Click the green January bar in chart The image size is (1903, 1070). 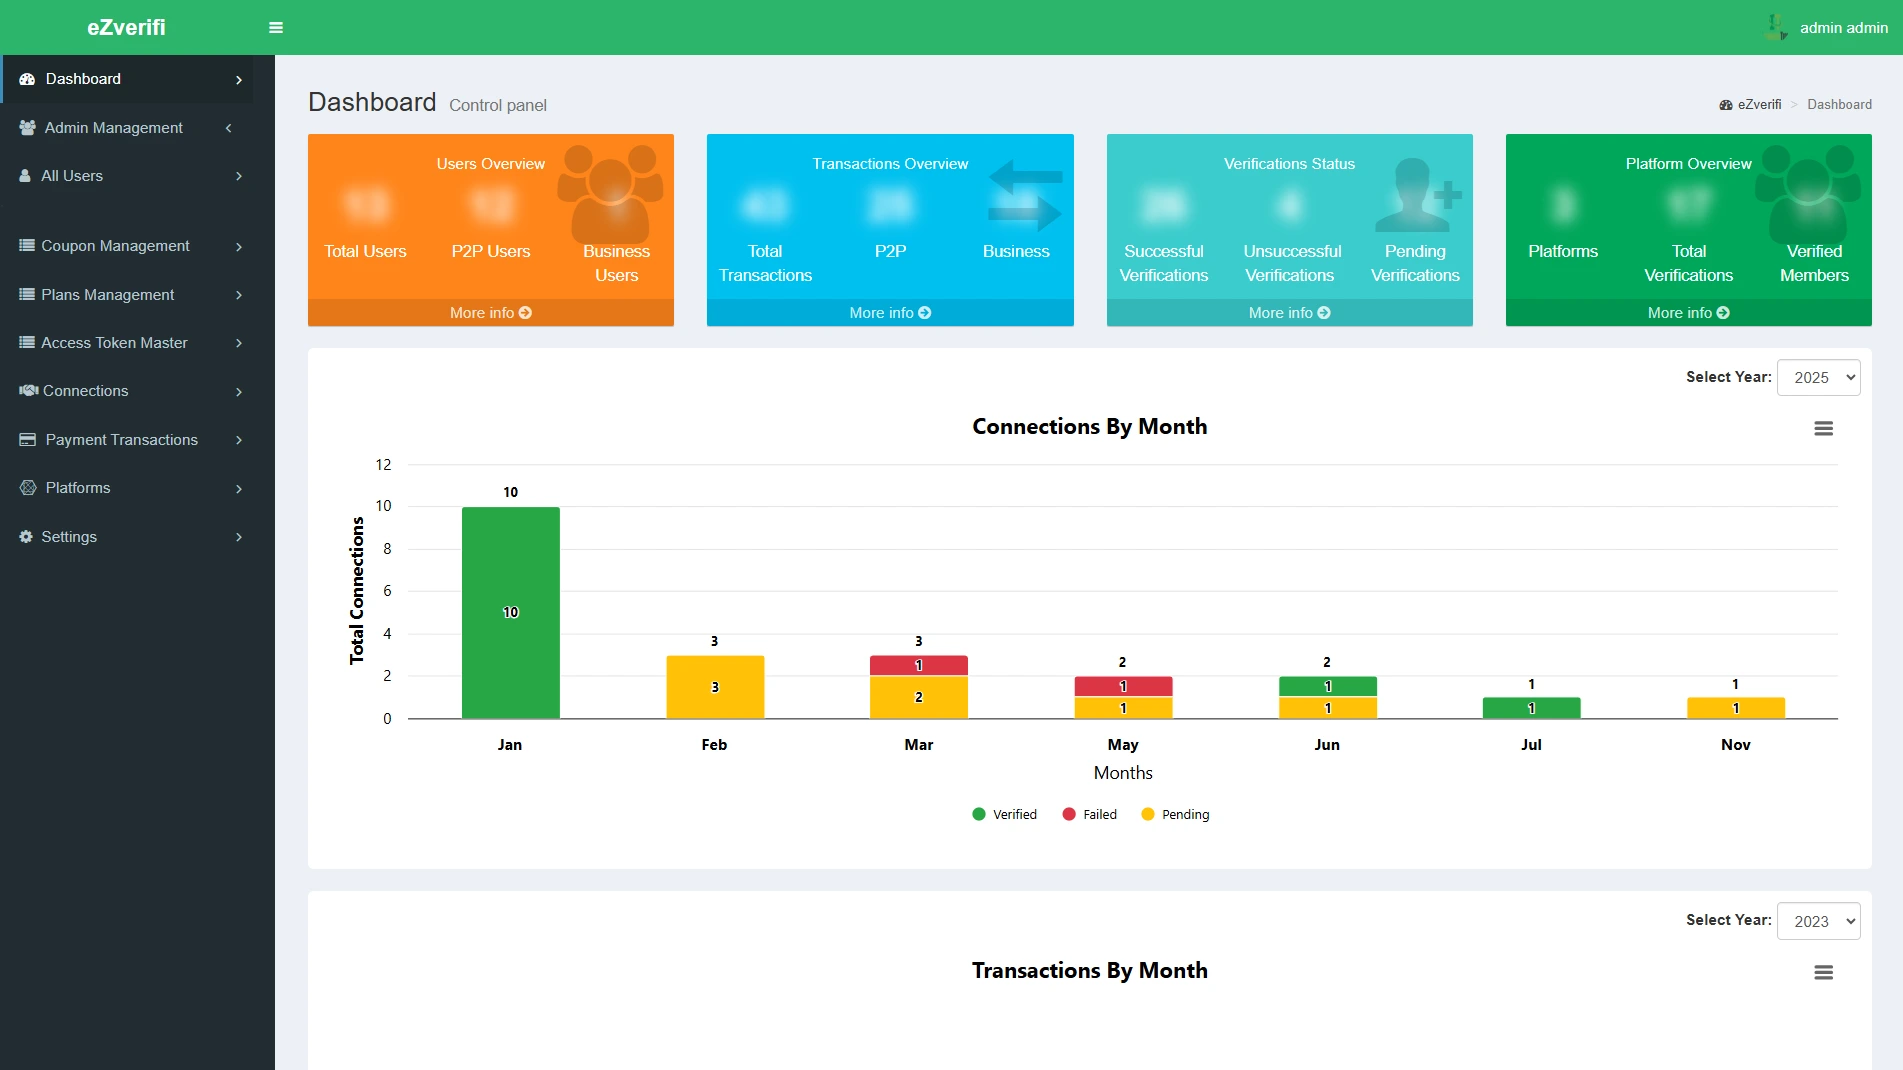tap(511, 613)
